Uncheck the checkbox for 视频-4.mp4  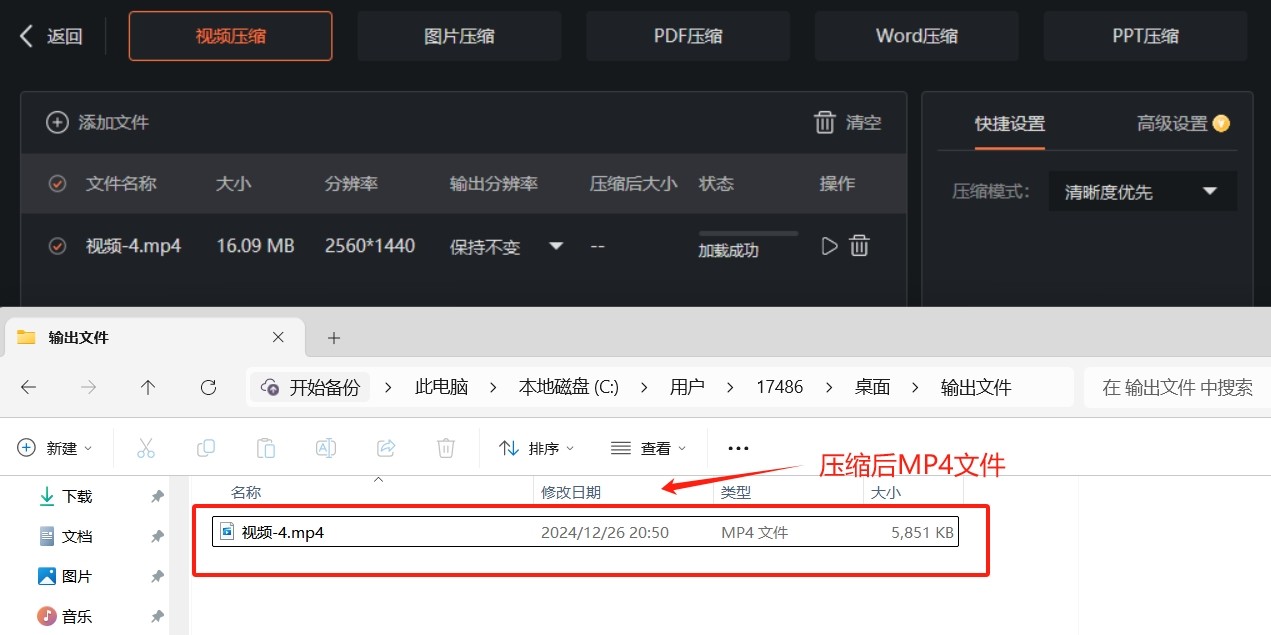coord(58,246)
